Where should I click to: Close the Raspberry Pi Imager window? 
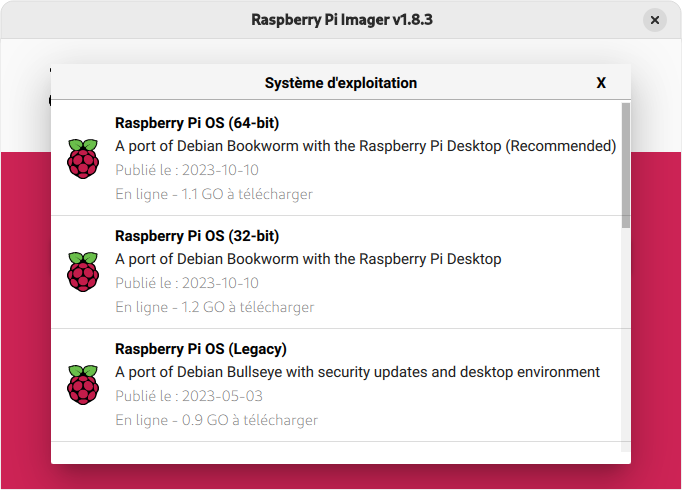(x=655, y=20)
